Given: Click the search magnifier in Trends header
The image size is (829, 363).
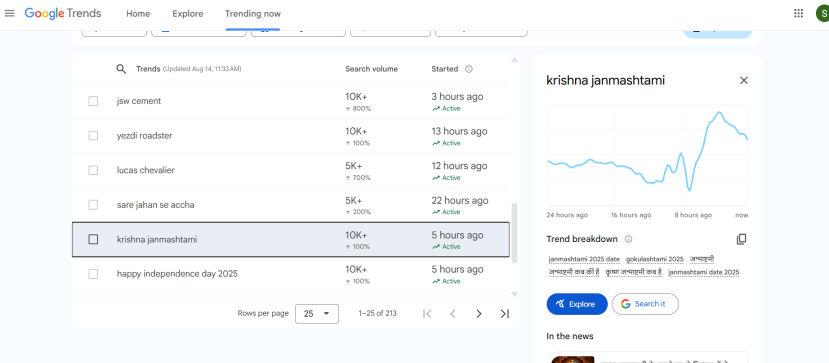Looking at the screenshot, I should coord(121,69).
